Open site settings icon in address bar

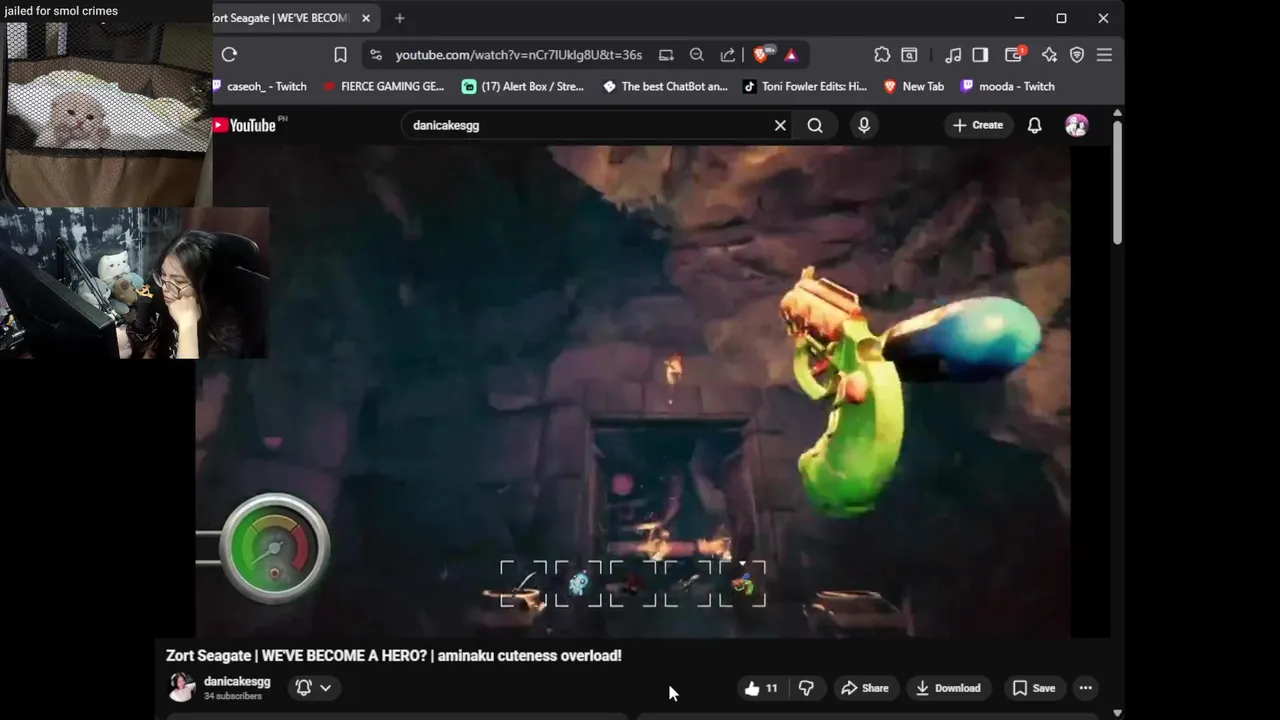click(375, 55)
